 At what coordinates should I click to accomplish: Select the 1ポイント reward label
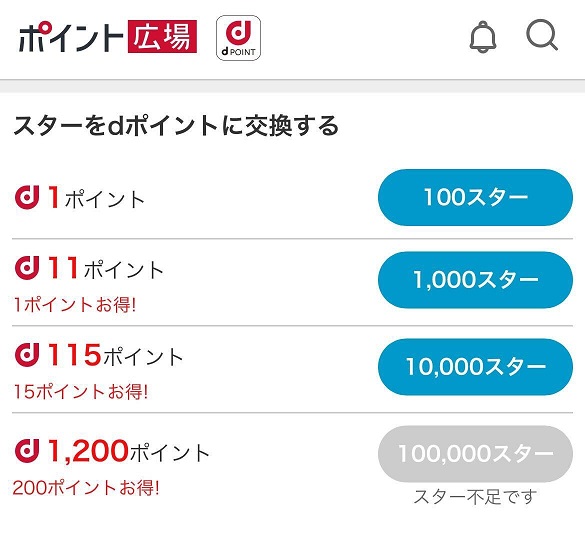pyautogui.click(x=96, y=197)
